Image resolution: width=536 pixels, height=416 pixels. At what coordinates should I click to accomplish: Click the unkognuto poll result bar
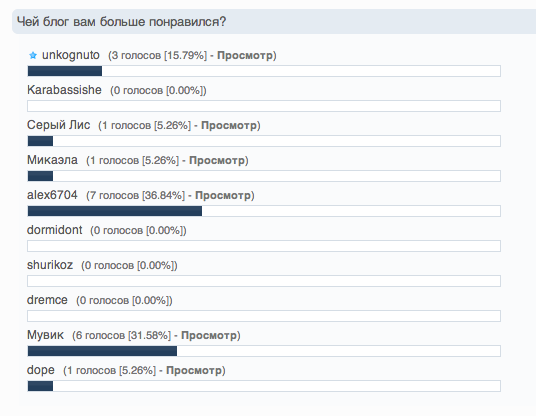point(264,71)
